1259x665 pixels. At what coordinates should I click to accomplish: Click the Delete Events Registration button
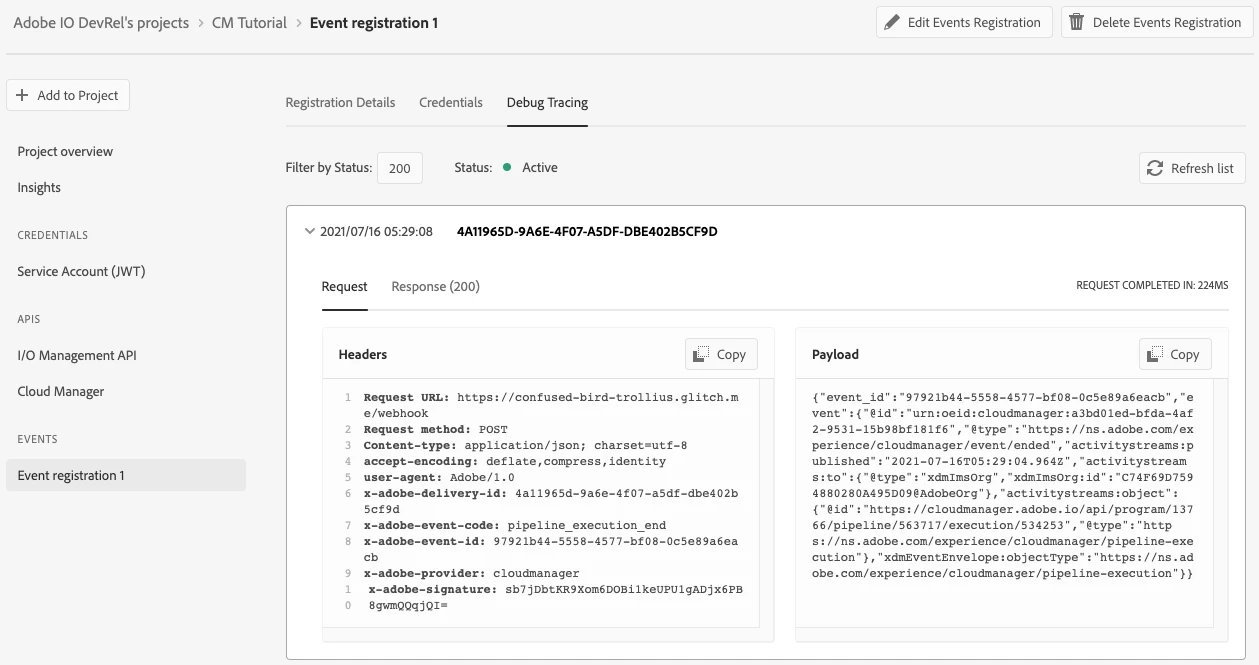[1155, 22]
